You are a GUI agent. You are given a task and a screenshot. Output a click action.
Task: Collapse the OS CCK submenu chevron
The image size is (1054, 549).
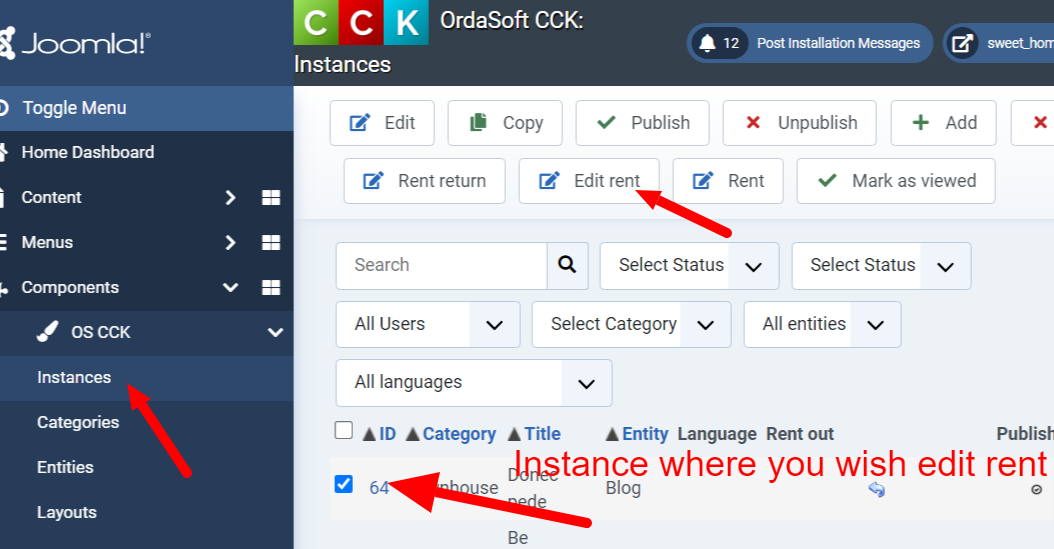[275, 332]
